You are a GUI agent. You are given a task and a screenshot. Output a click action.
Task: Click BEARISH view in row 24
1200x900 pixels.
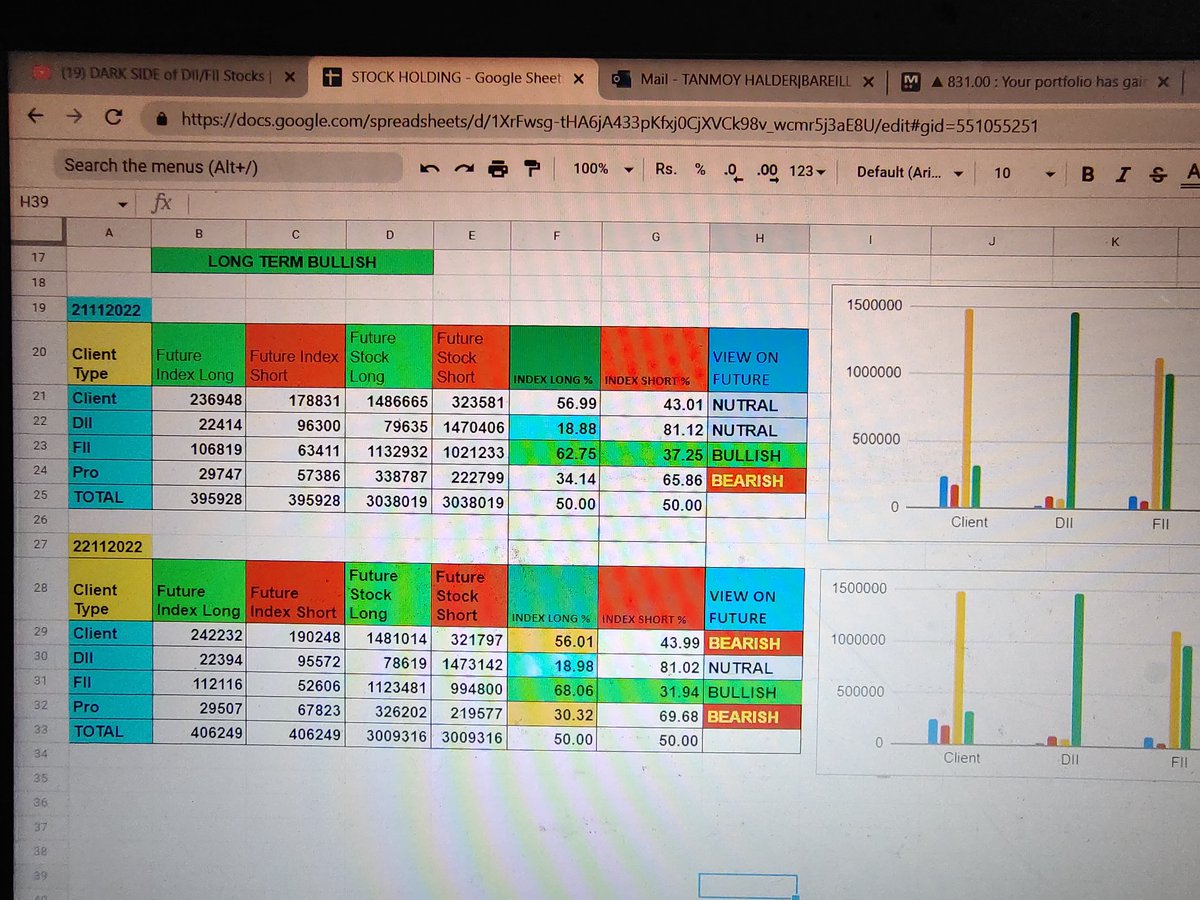(x=757, y=481)
